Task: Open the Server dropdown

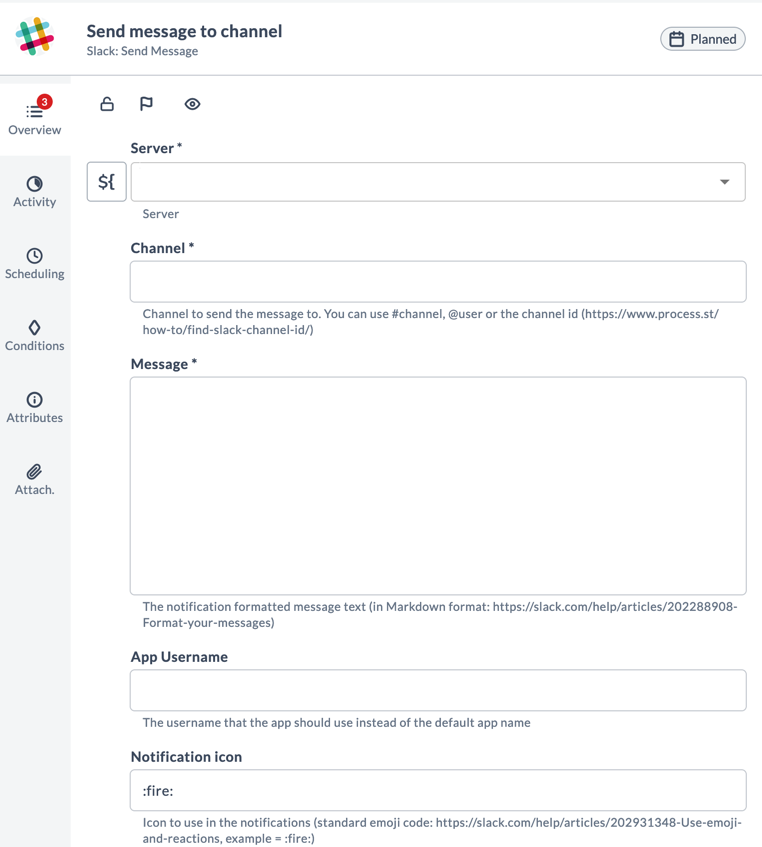Action: pyautogui.click(x=726, y=182)
